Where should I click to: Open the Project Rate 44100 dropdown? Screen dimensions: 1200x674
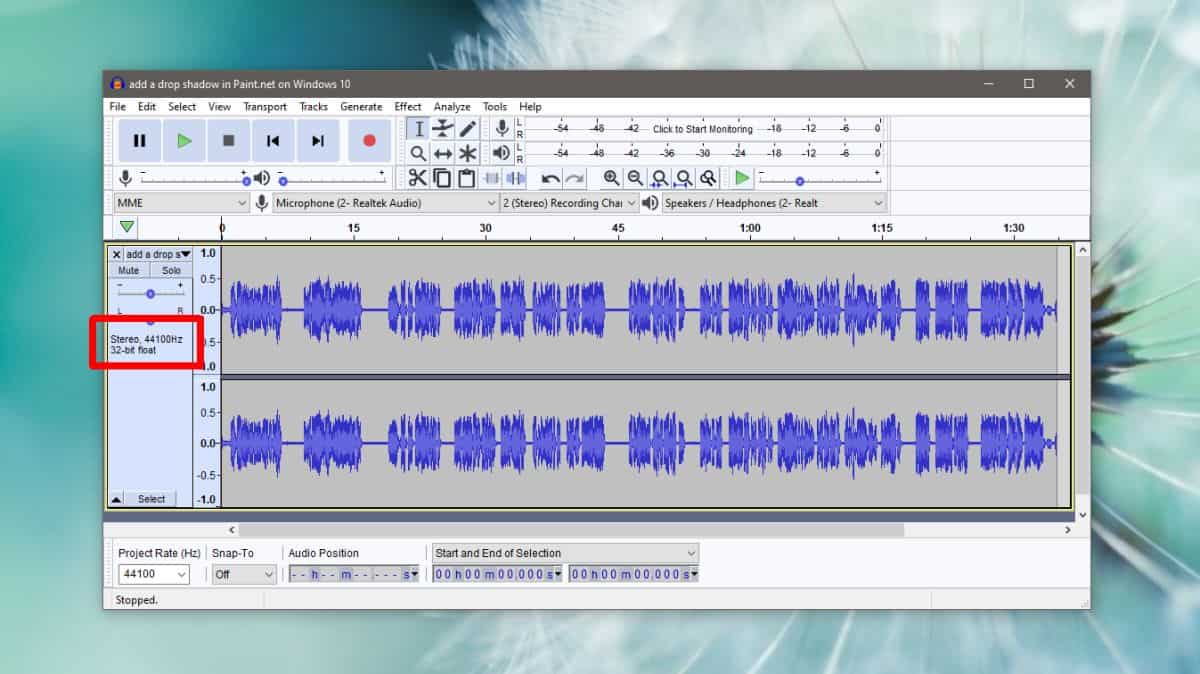coord(153,574)
